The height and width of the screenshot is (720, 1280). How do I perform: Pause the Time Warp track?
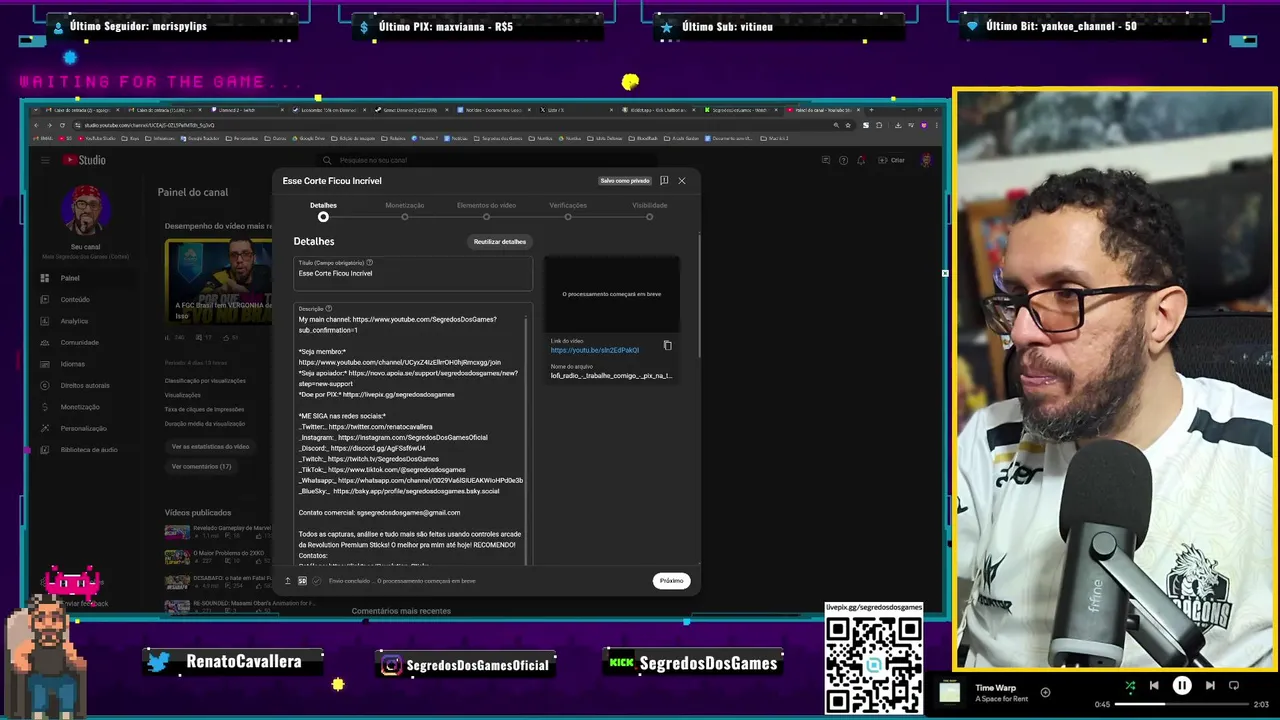coord(1182,686)
